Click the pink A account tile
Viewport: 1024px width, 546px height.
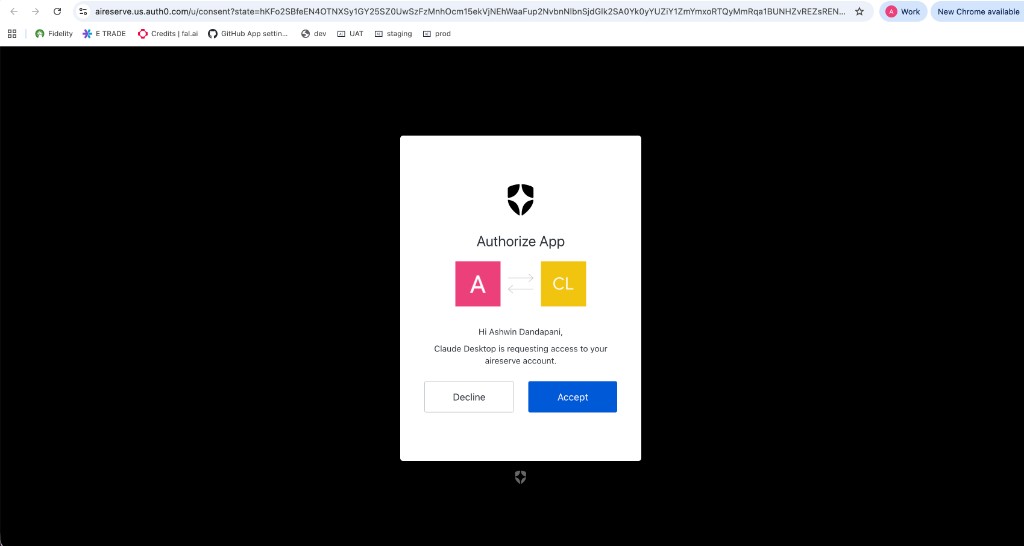(x=478, y=284)
